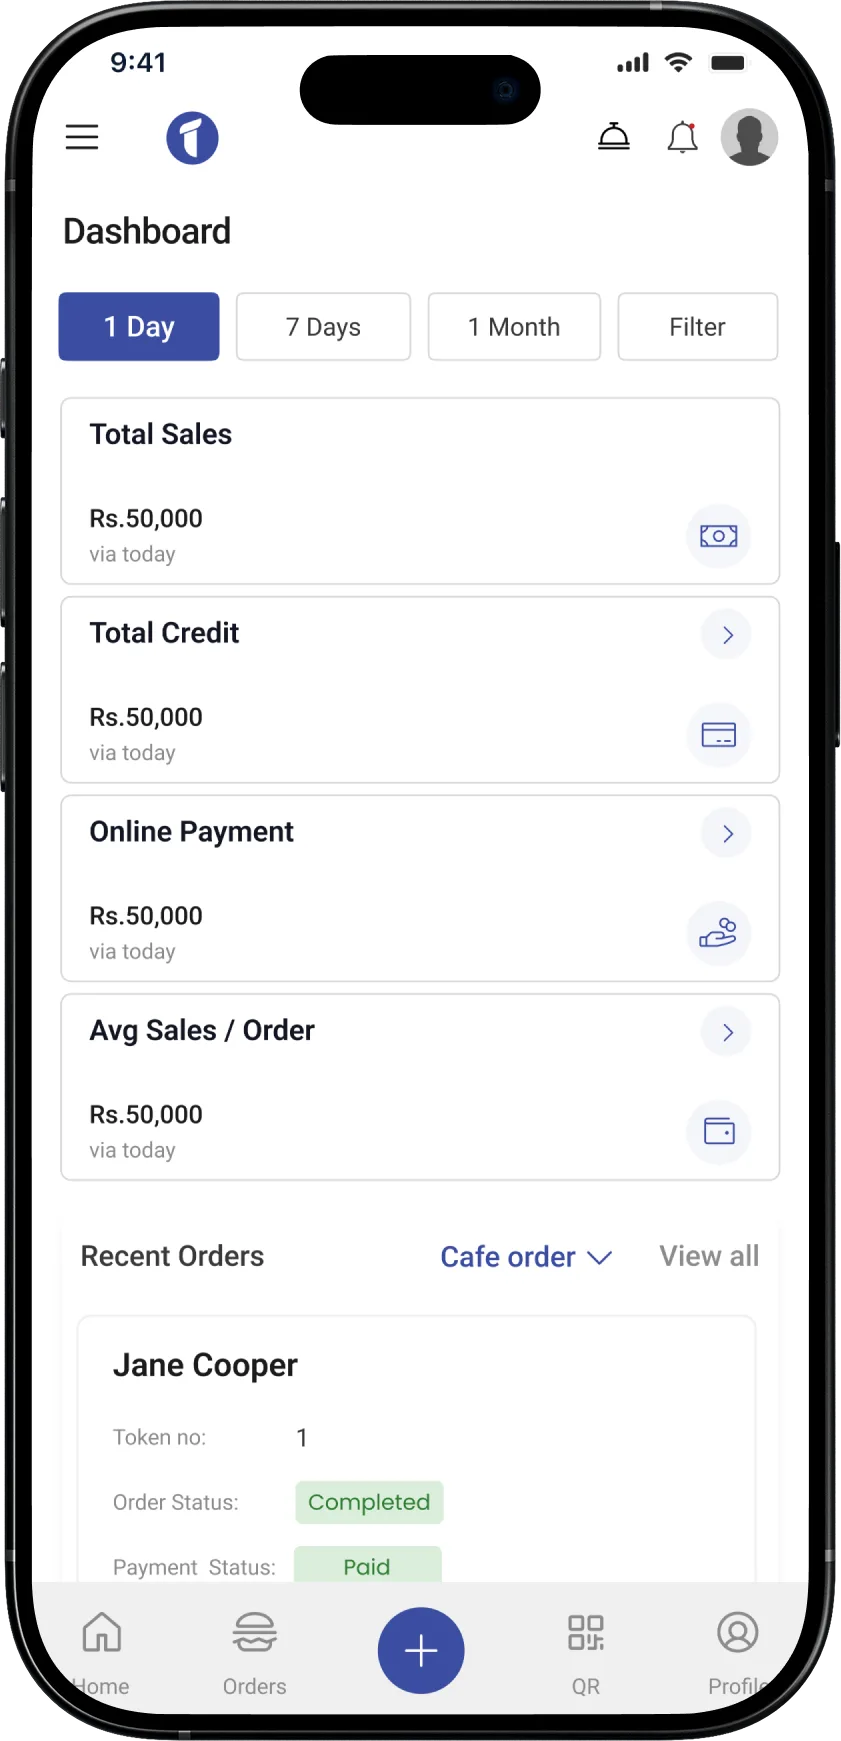View notifications bell icon
841x1741 pixels.
(682, 137)
